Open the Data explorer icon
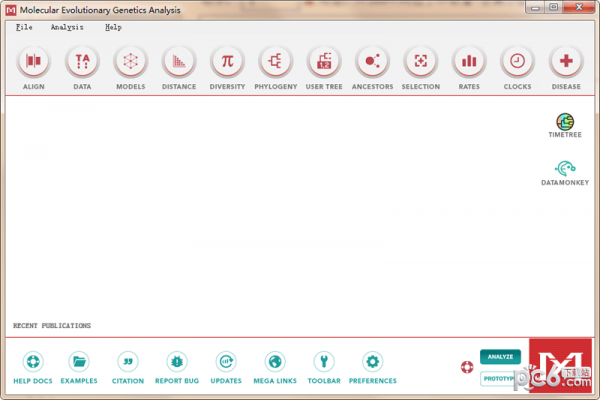The image size is (600, 400). coord(82,61)
